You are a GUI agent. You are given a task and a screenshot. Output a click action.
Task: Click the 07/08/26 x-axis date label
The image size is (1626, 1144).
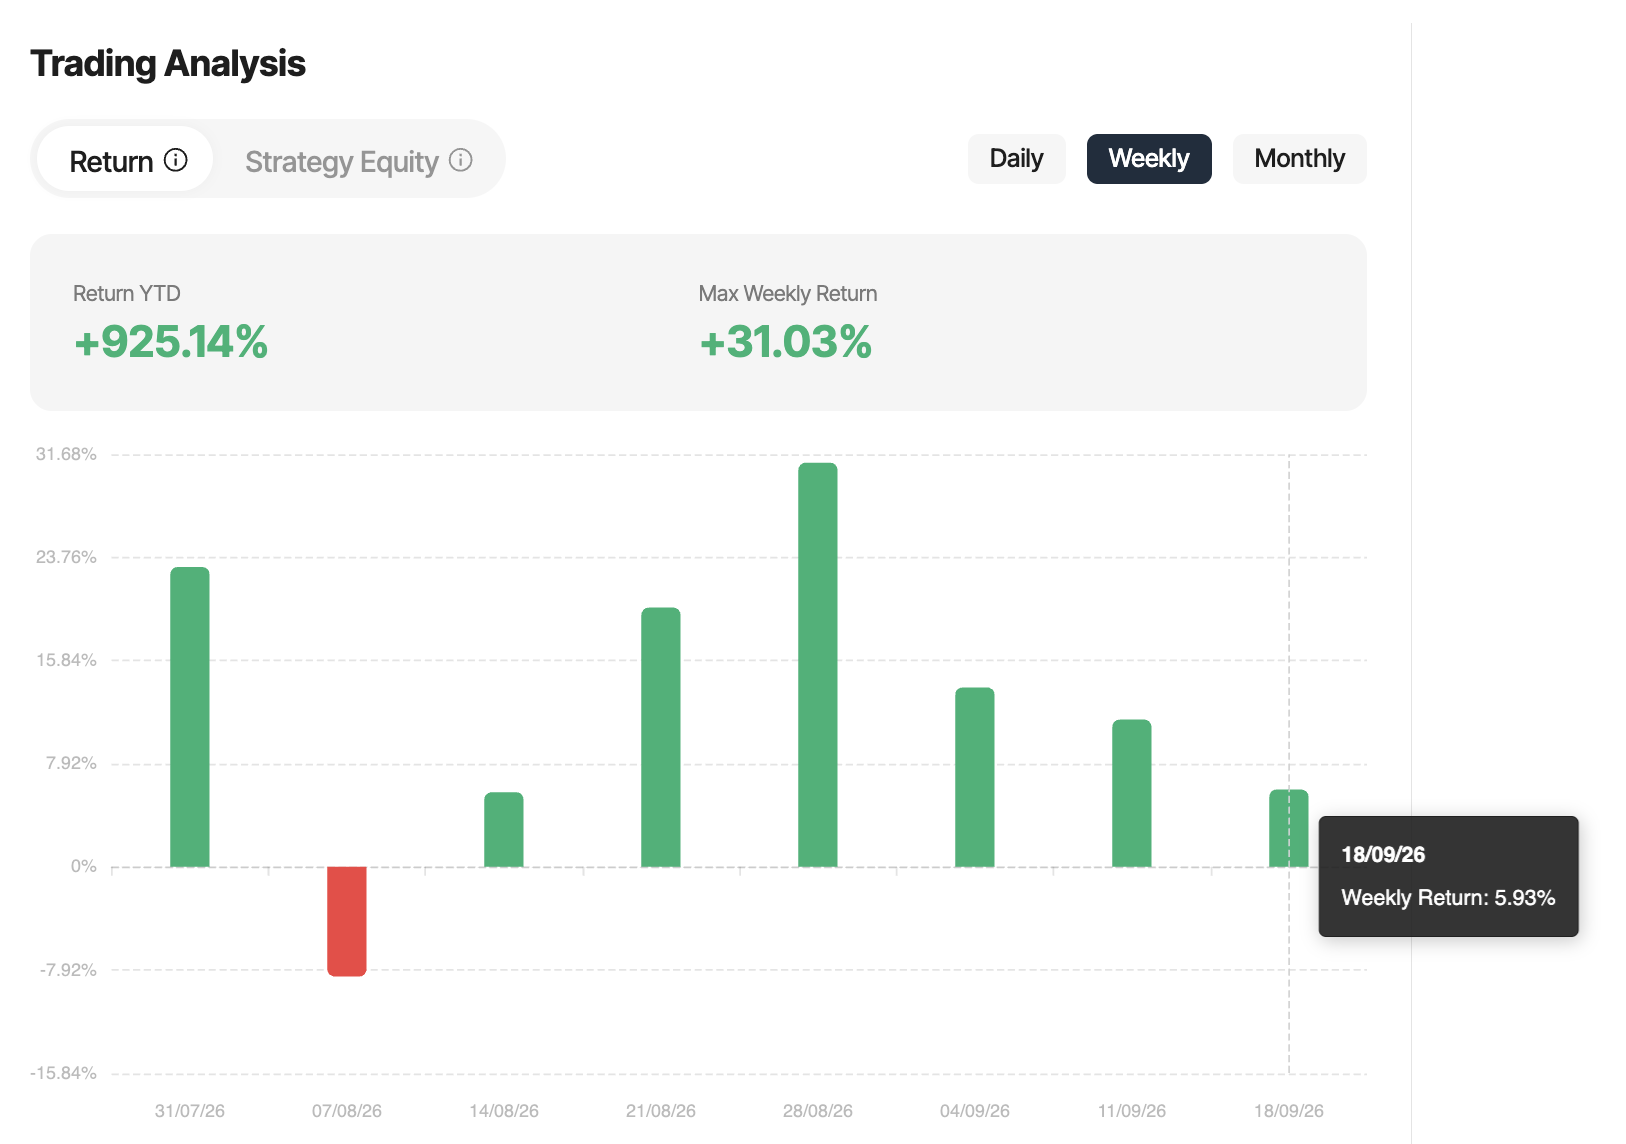coord(347,1111)
